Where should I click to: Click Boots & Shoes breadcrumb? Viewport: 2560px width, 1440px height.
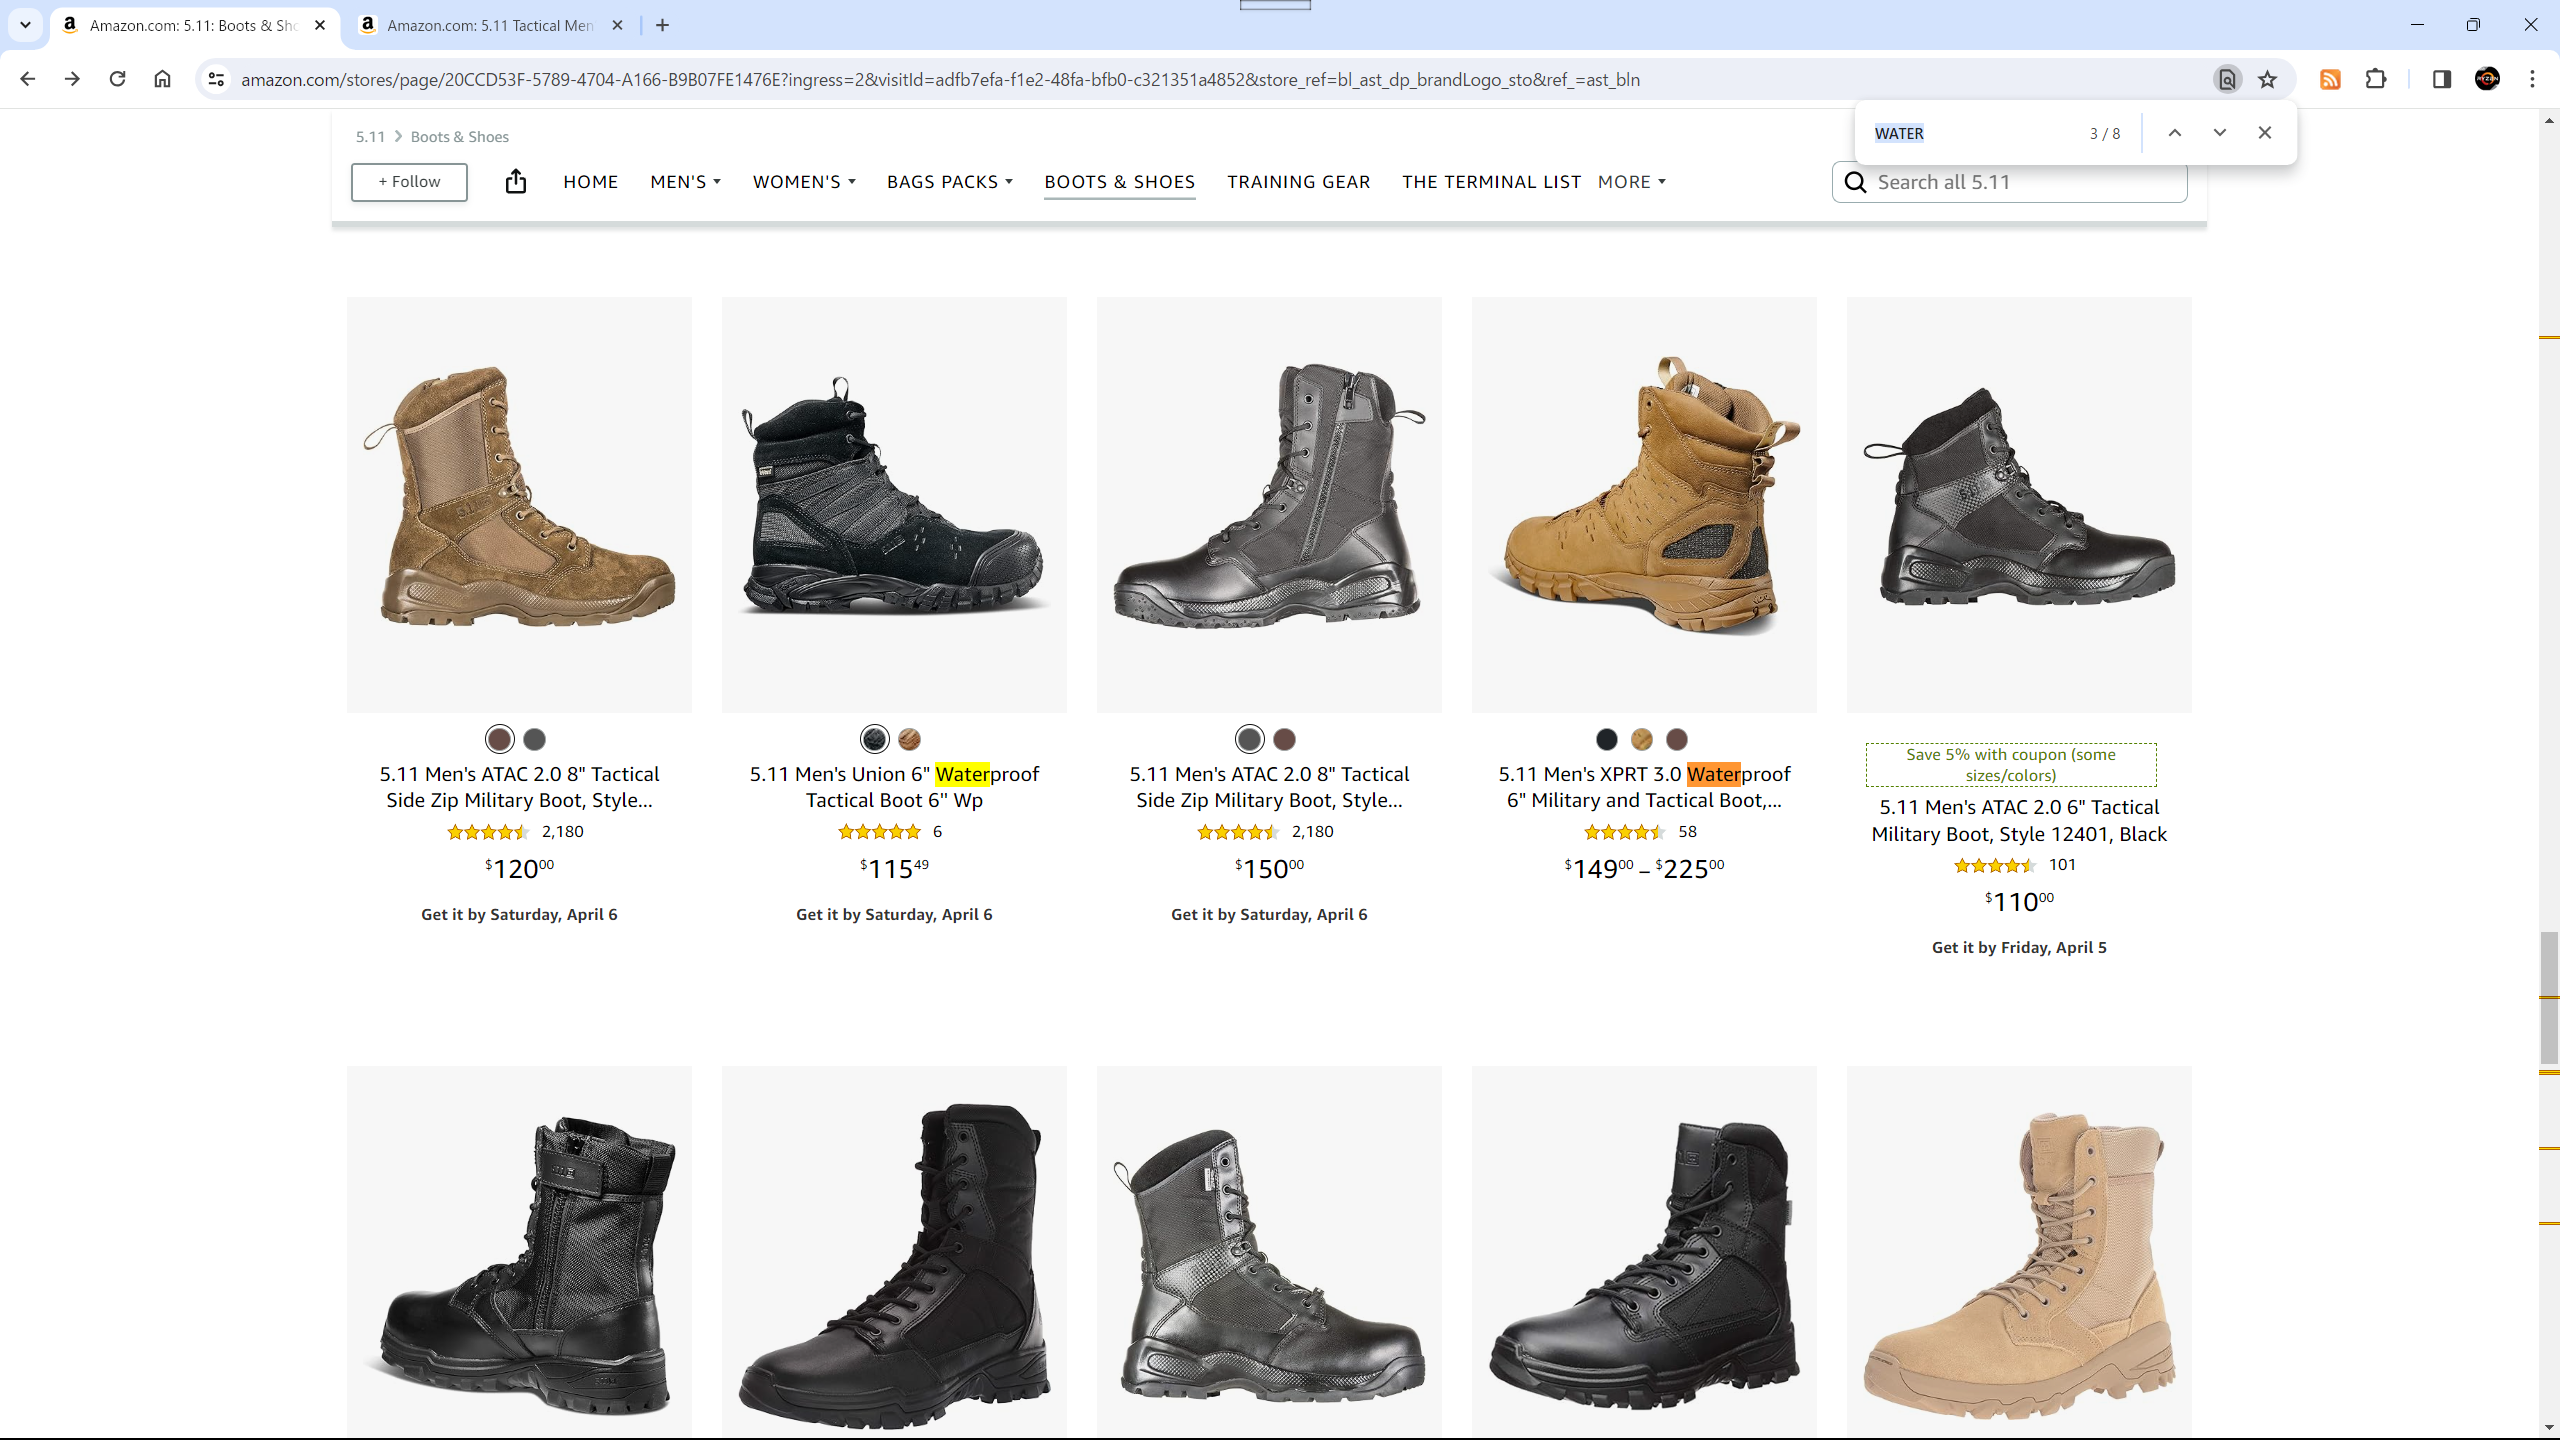459,137
